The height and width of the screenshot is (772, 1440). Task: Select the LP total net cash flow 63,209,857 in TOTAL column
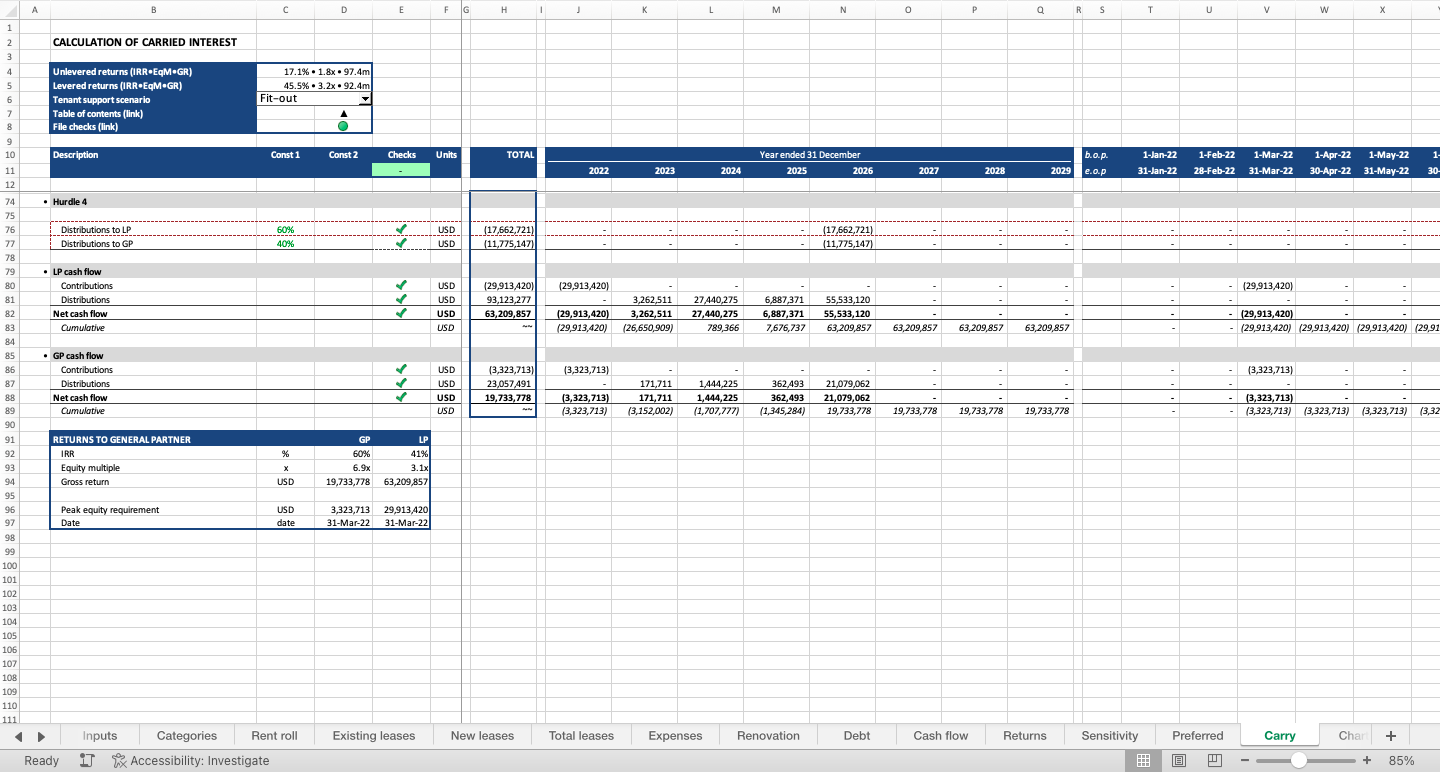point(503,314)
